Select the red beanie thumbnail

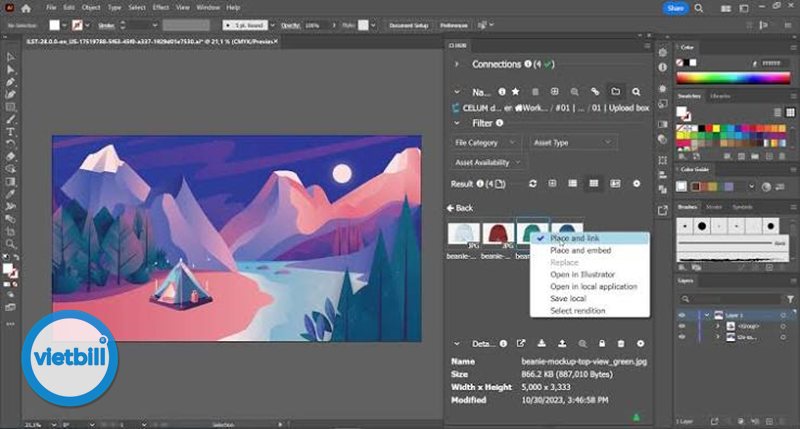pyautogui.click(x=498, y=235)
